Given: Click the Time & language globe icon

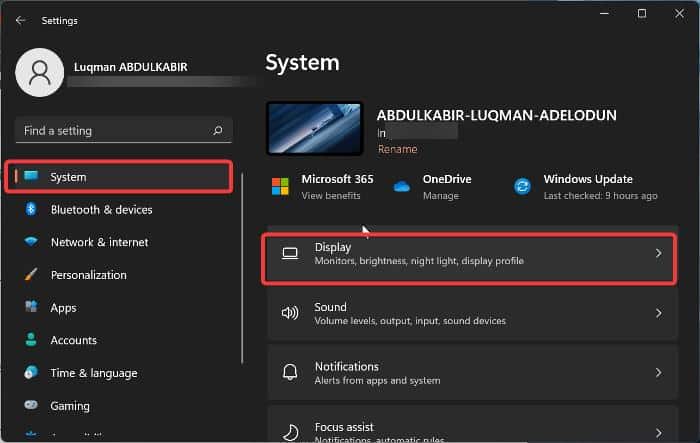Looking at the screenshot, I should point(31,372).
